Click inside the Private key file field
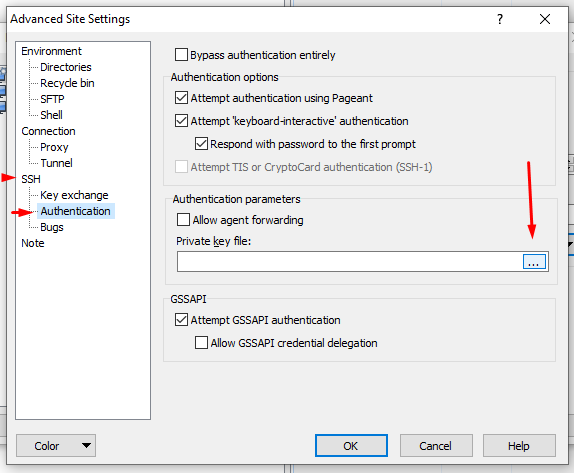574x473 pixels. pos(350,262)
